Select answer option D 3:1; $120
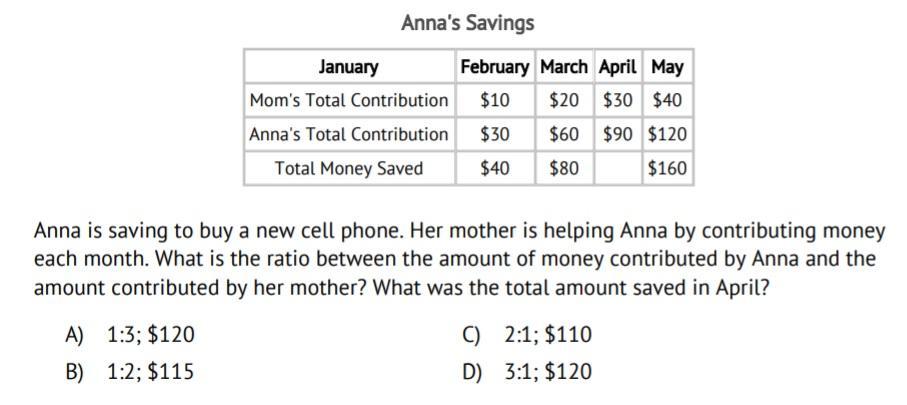The image size is (907, 405). click(527, 371)
